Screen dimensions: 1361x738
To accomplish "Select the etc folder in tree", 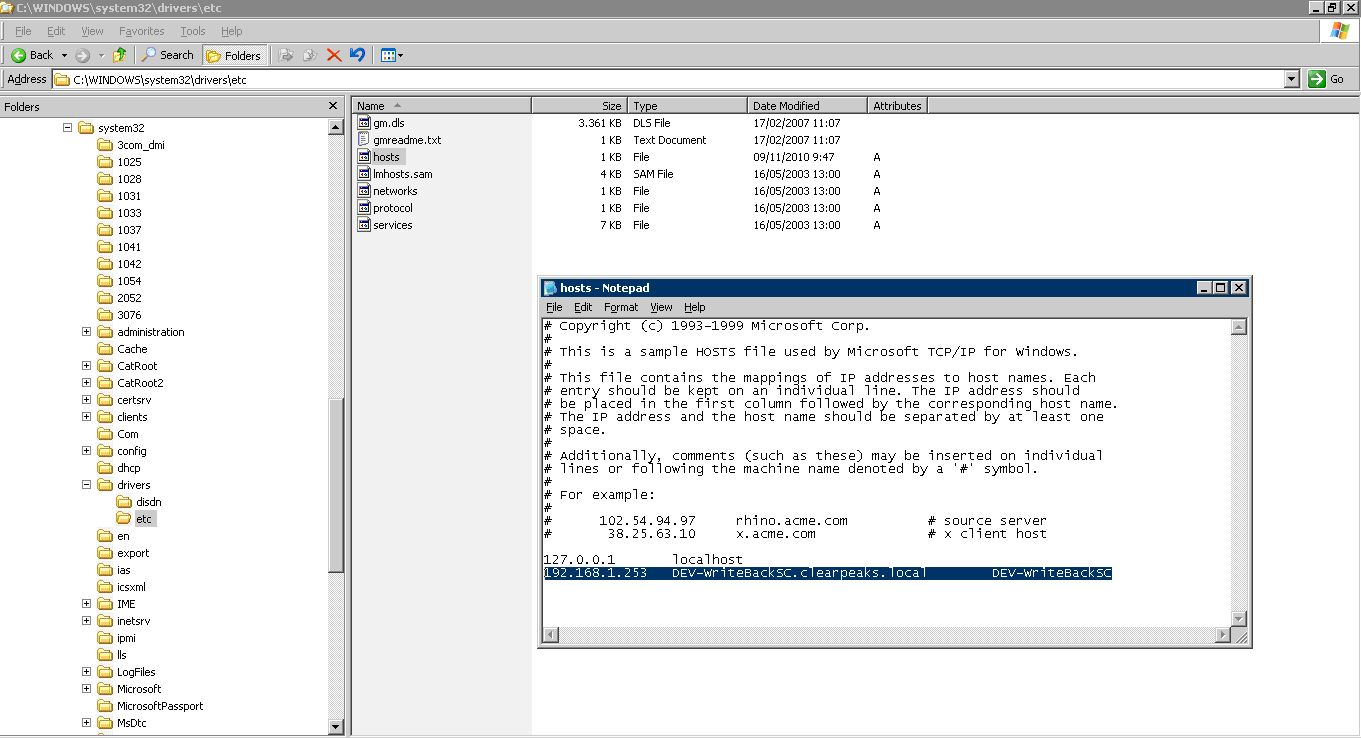I will tap(145, 519).
